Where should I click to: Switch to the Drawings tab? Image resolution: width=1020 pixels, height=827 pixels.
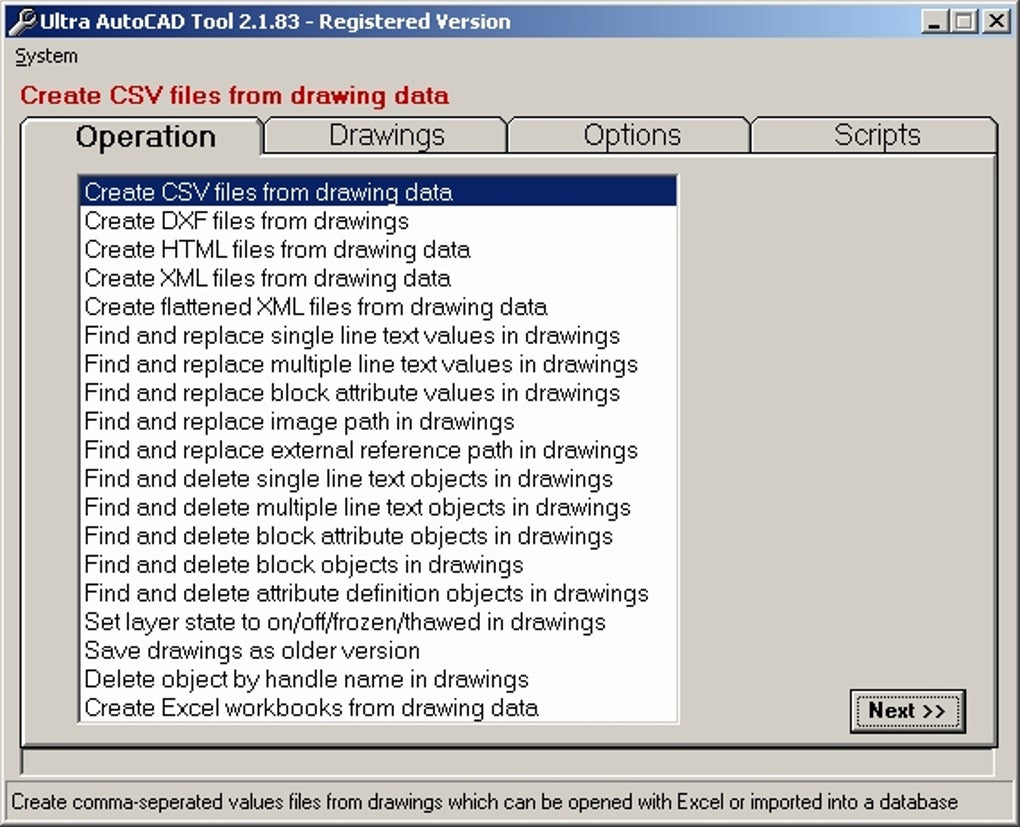click(386, 135)
